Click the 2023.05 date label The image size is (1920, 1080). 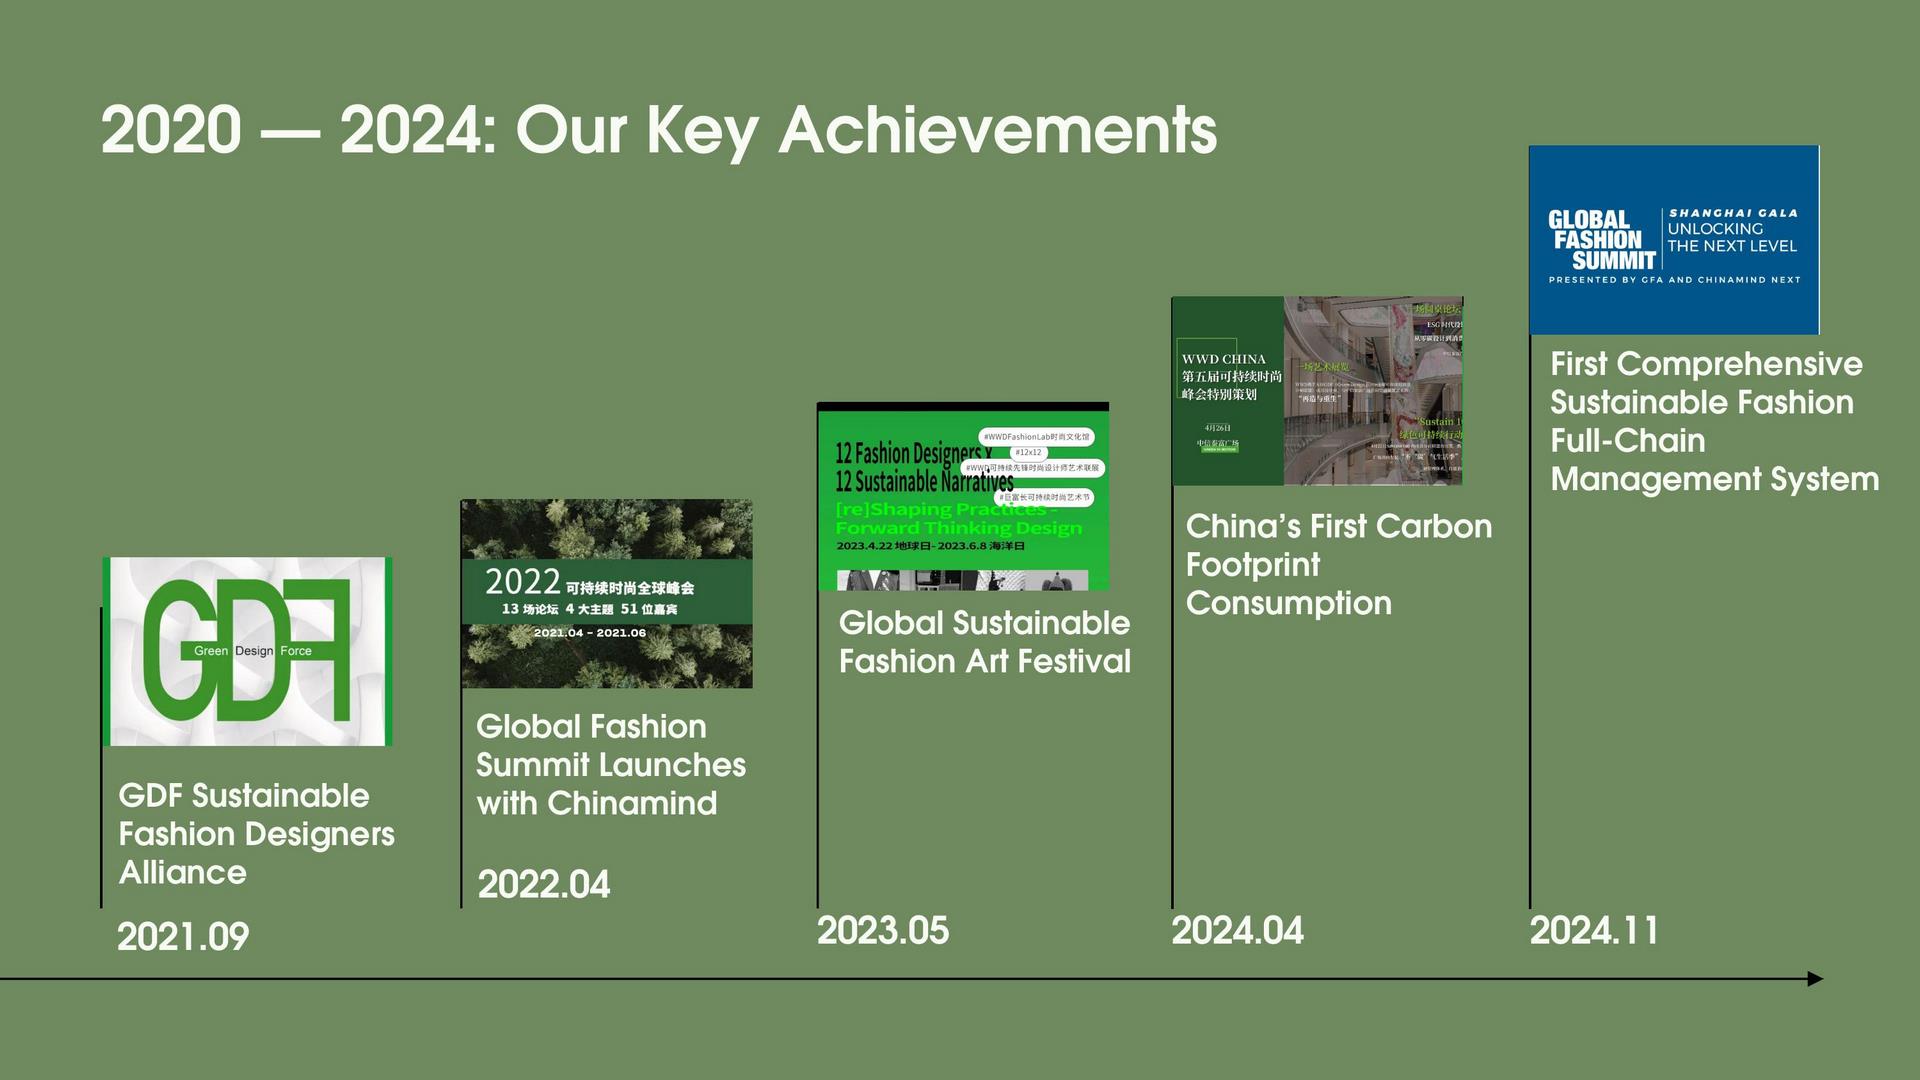click(883, 931)
